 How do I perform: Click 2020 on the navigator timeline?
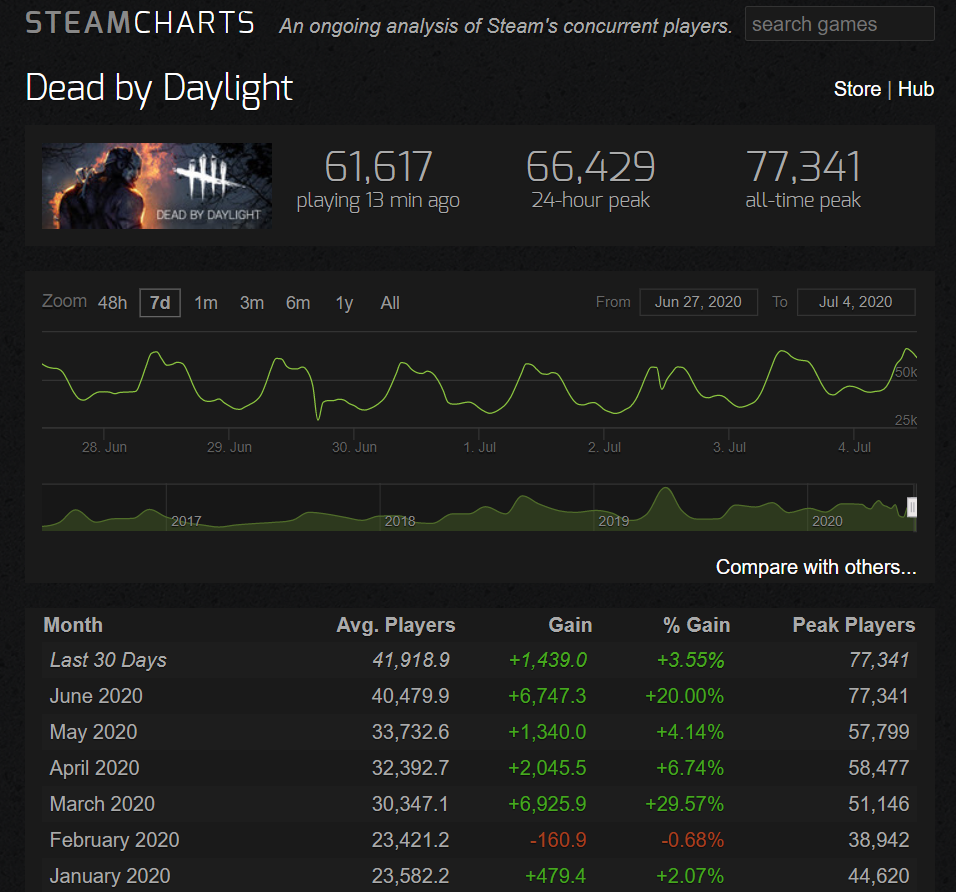[827, 521]
